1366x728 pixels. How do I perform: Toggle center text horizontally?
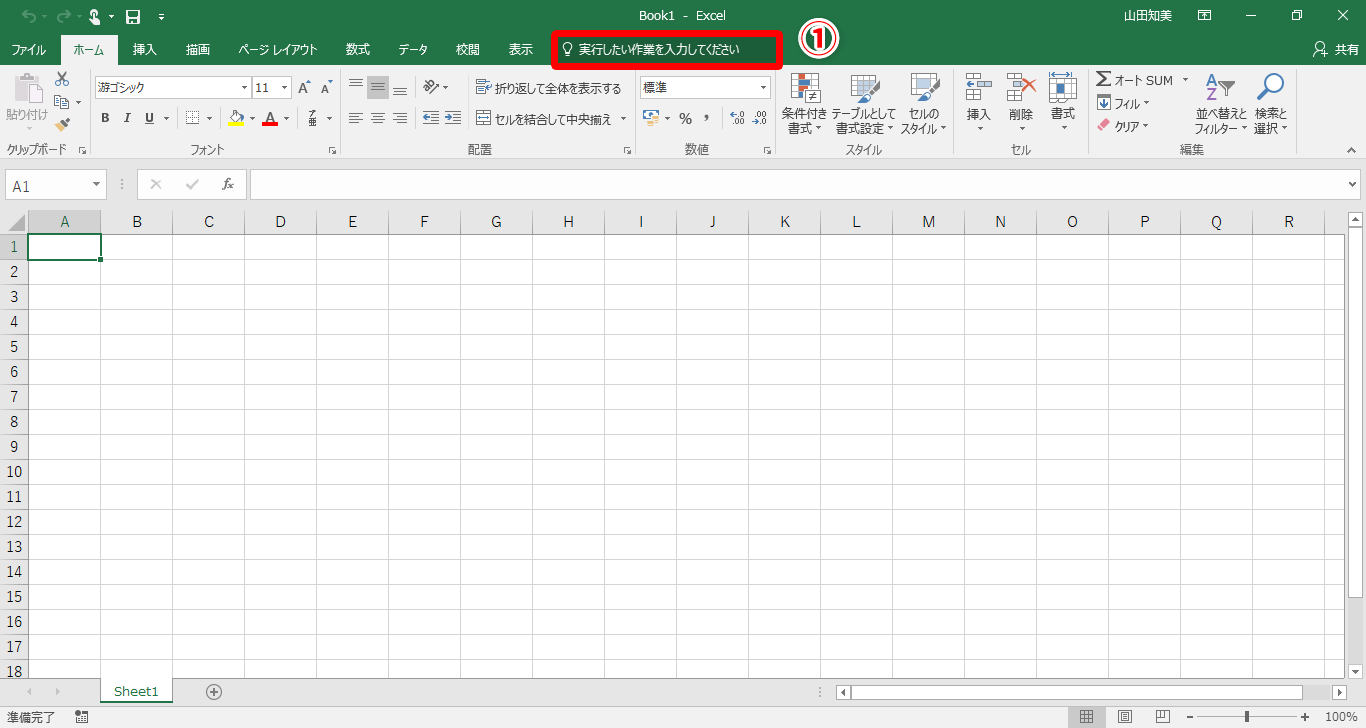click(x=378, y=118)
